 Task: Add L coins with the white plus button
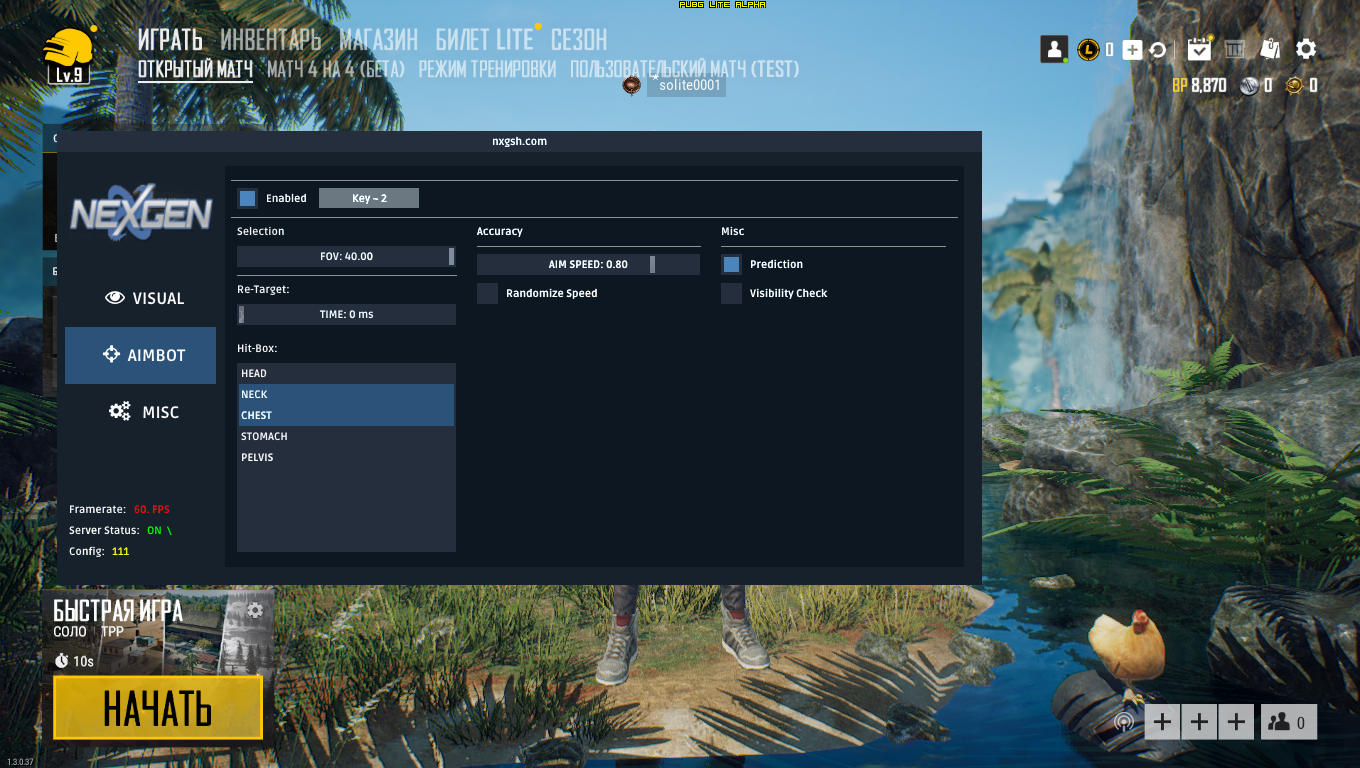coord(1132,49)
